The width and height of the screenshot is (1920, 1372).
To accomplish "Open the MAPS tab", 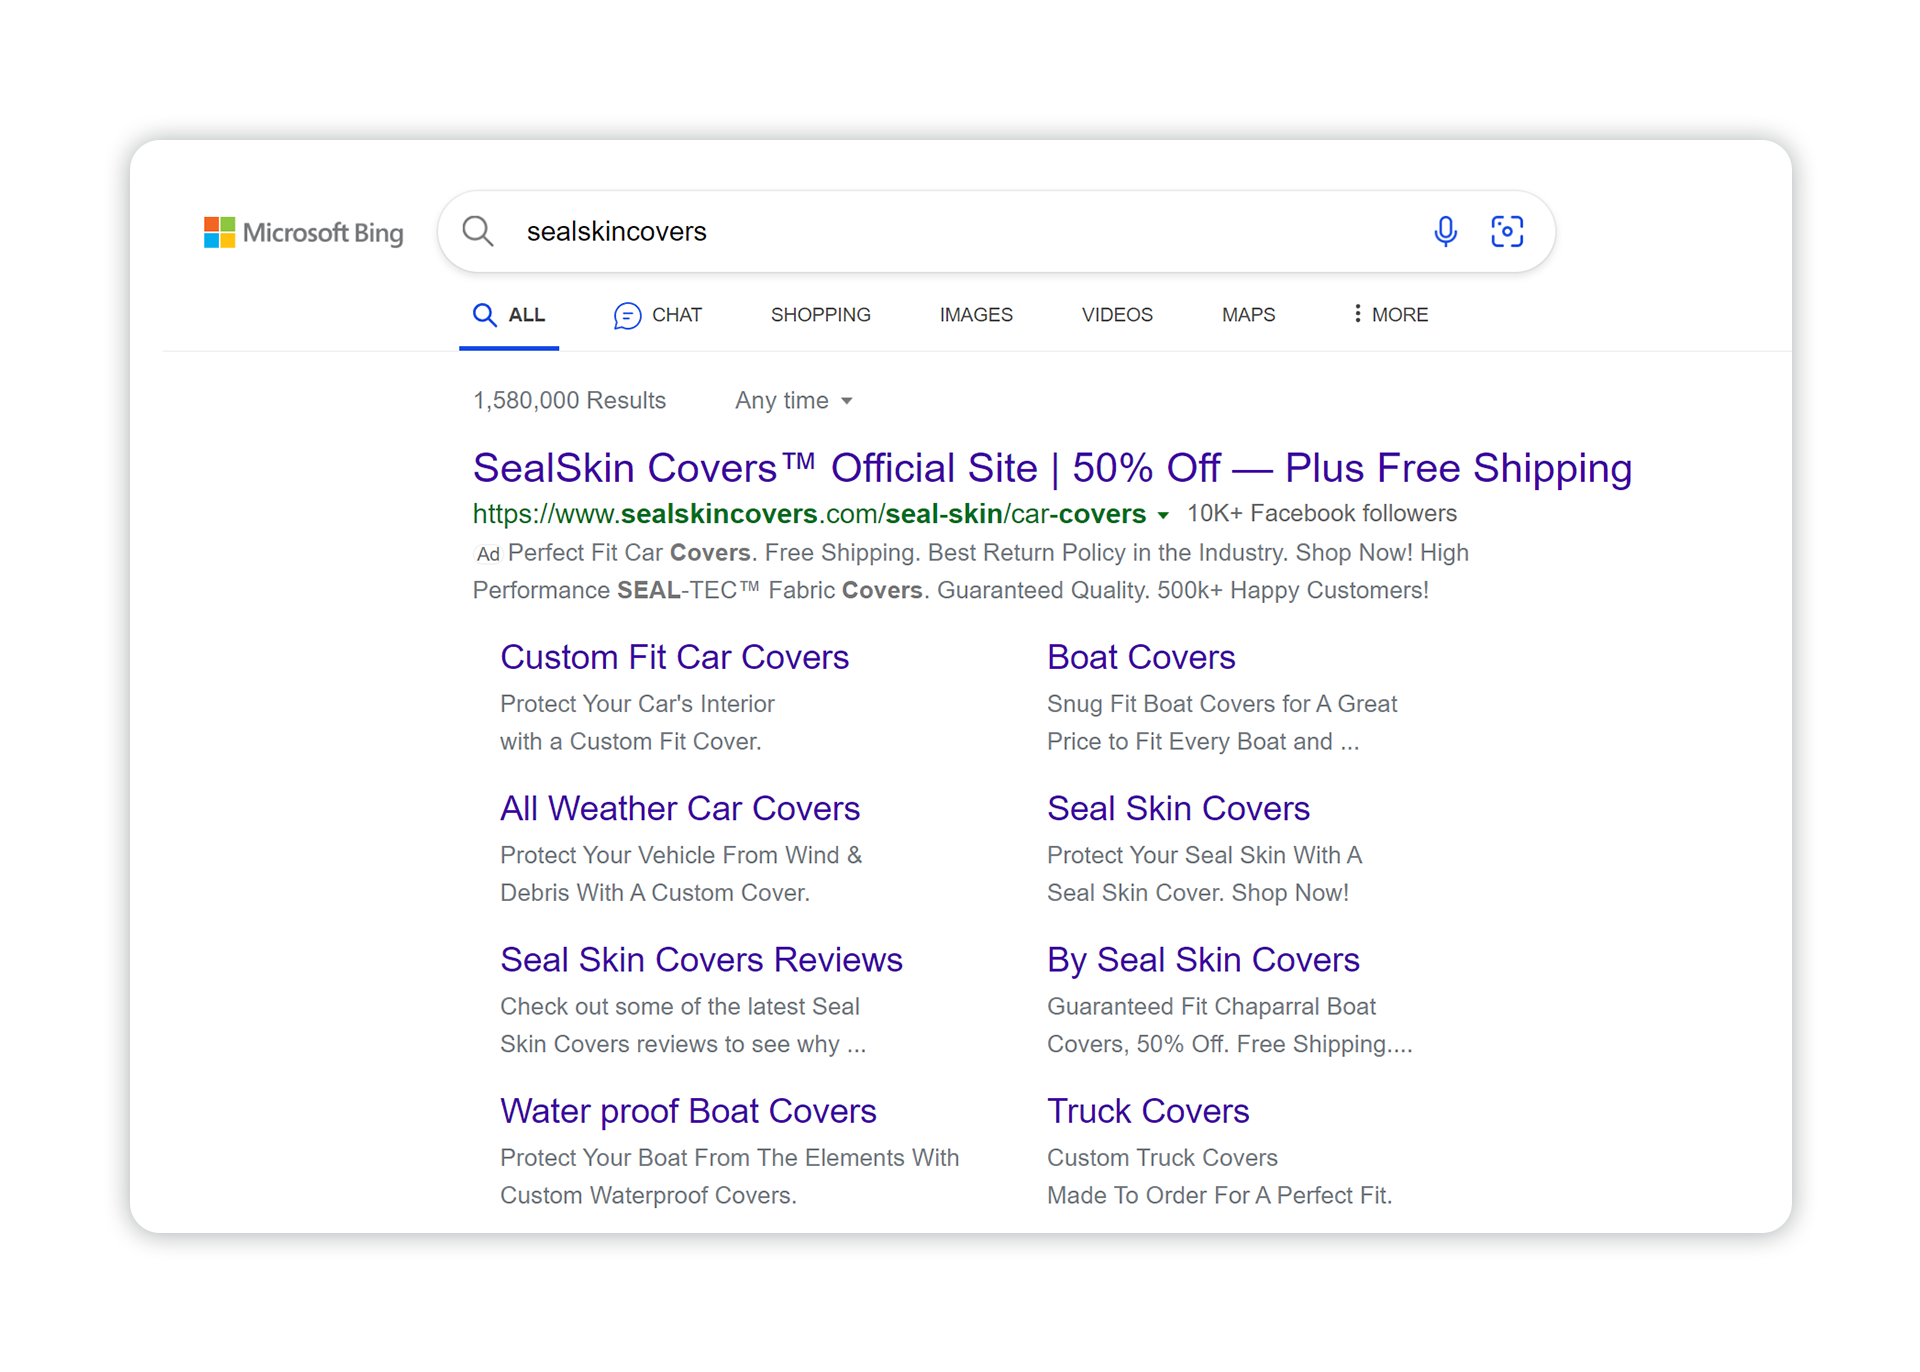I will (x=1247, y=314).
